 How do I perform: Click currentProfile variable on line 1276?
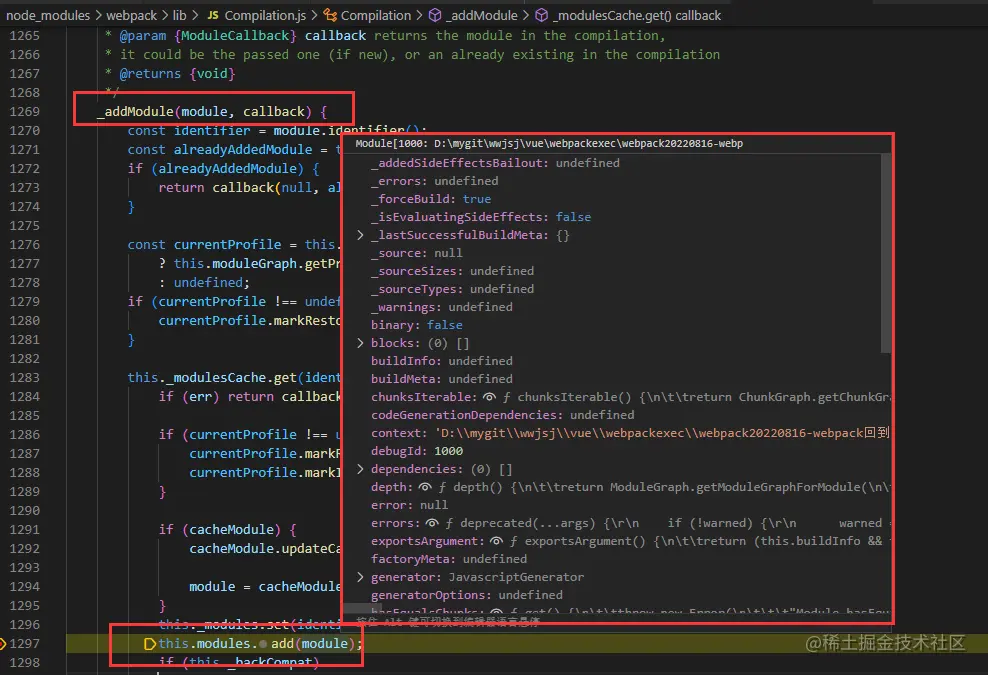227,245
